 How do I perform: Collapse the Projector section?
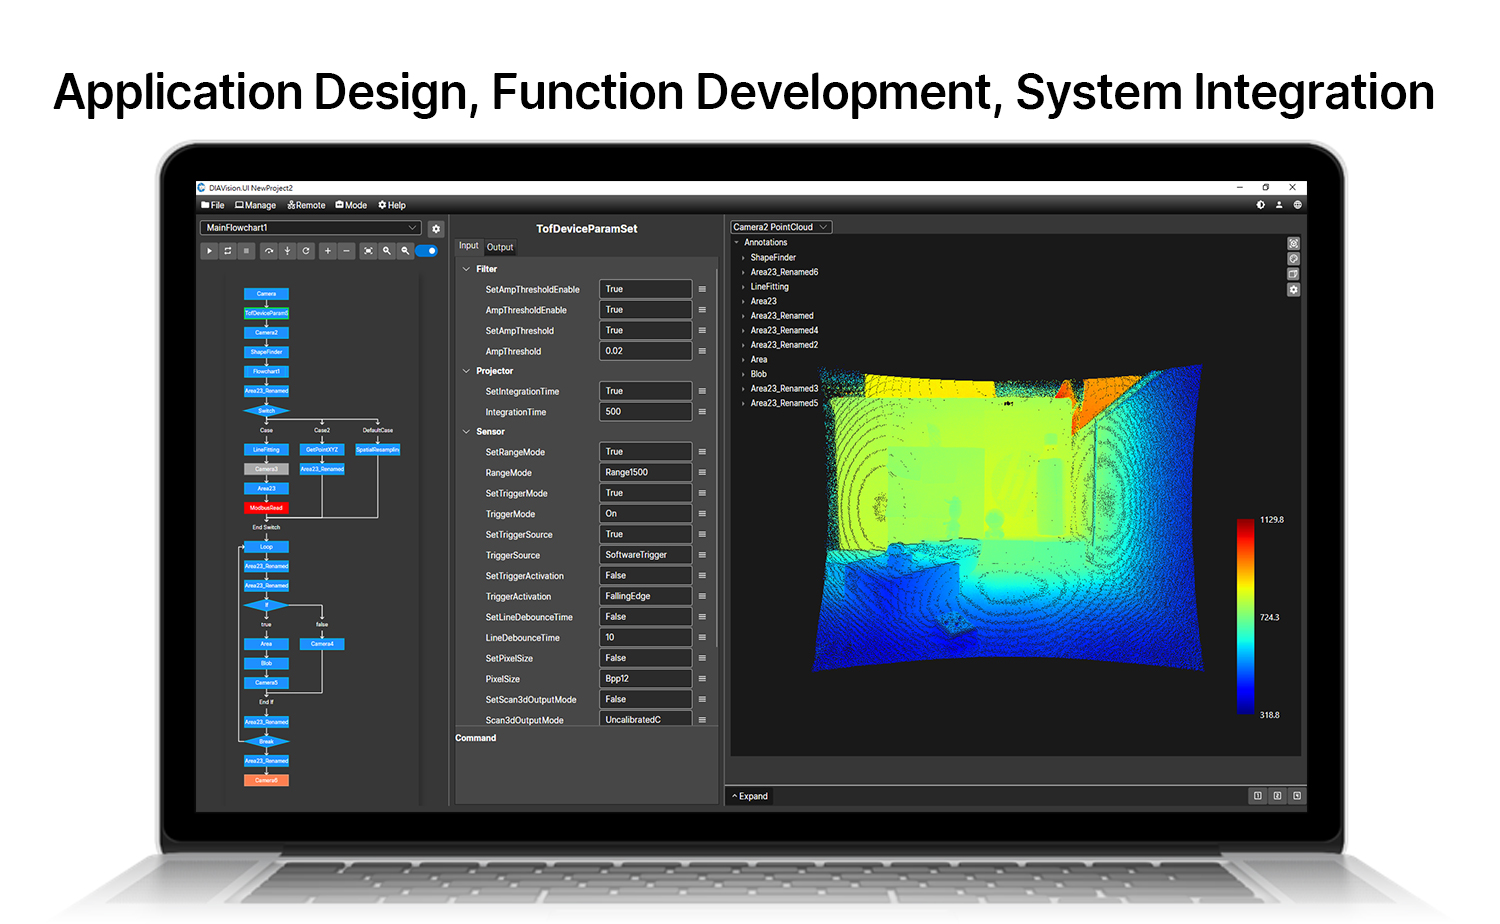[466, 371]
